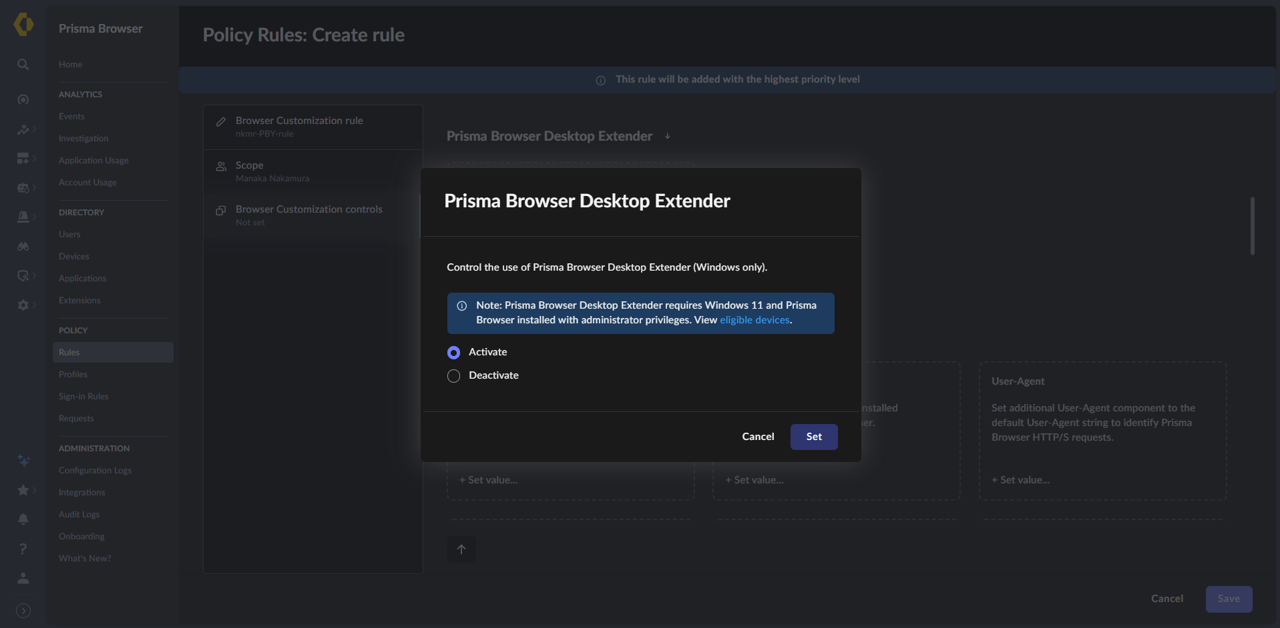
Task: Open Integrations under Administration
Action: pyautogui.click(x=81, y=492)
